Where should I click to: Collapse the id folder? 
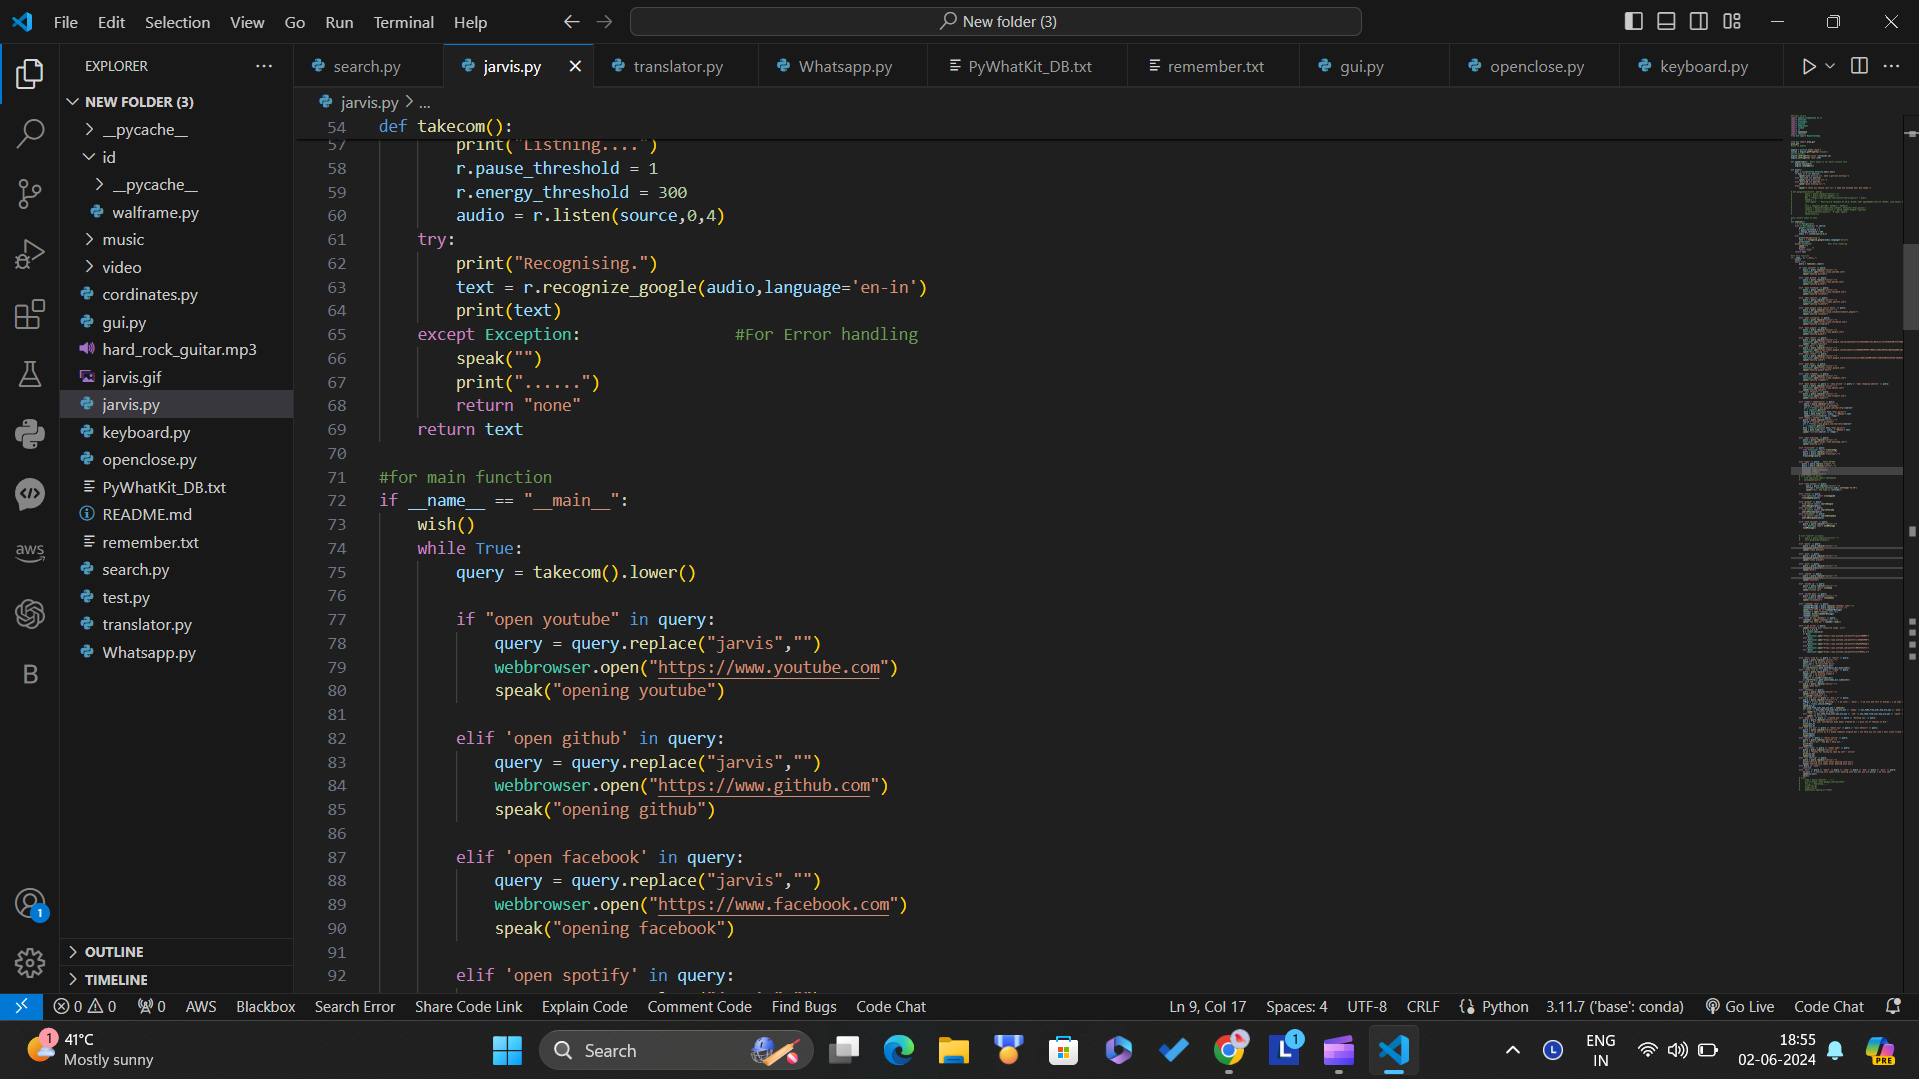click(109, 157)
